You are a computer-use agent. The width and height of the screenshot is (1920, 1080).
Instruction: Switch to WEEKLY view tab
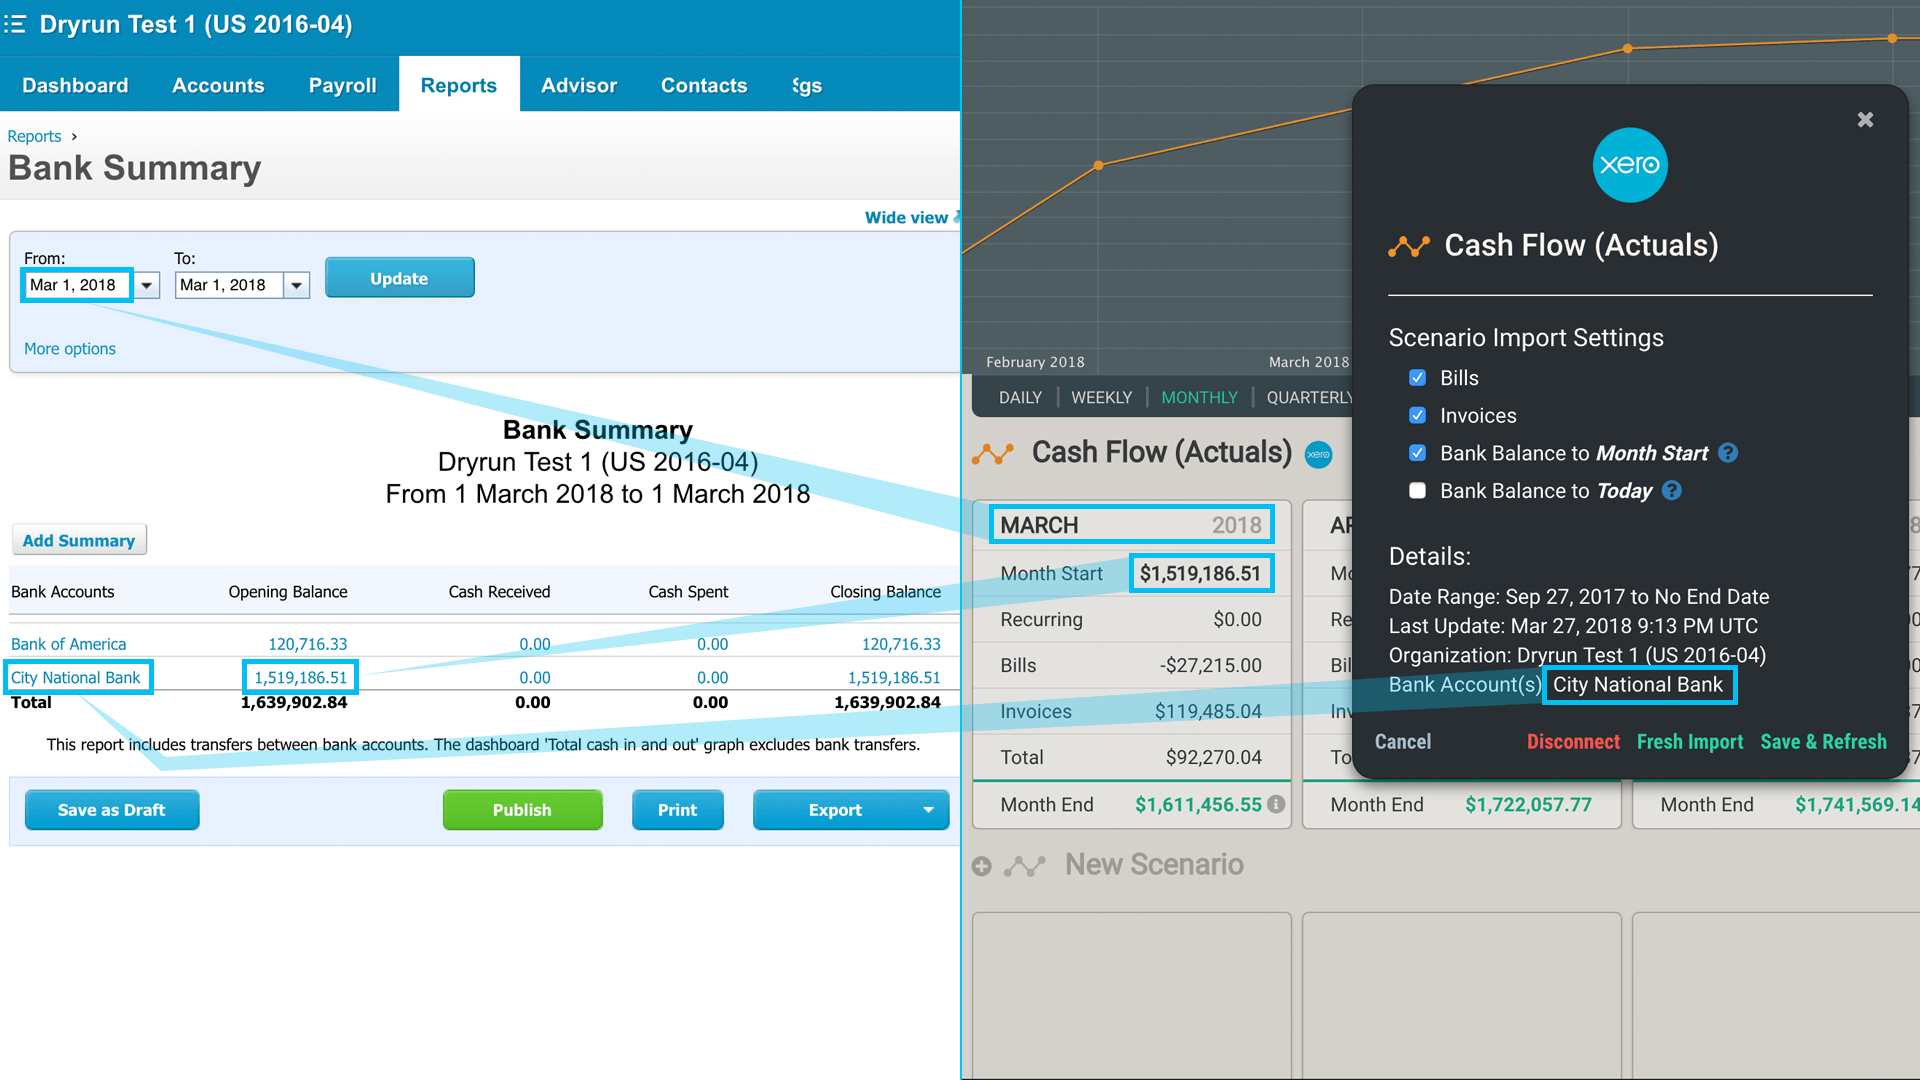(1101, 397)
